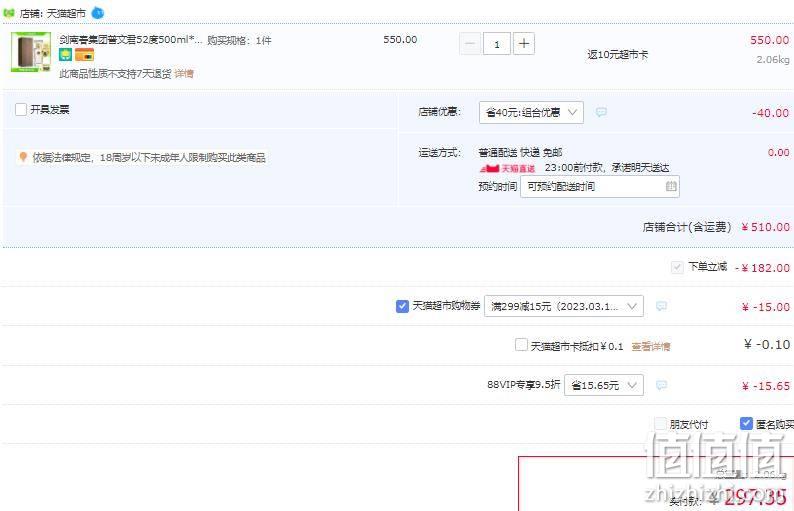The image size is (794, 511).
Task: Open the 88VIP 省15.65元 dropdown
Action: pos(604,385)
